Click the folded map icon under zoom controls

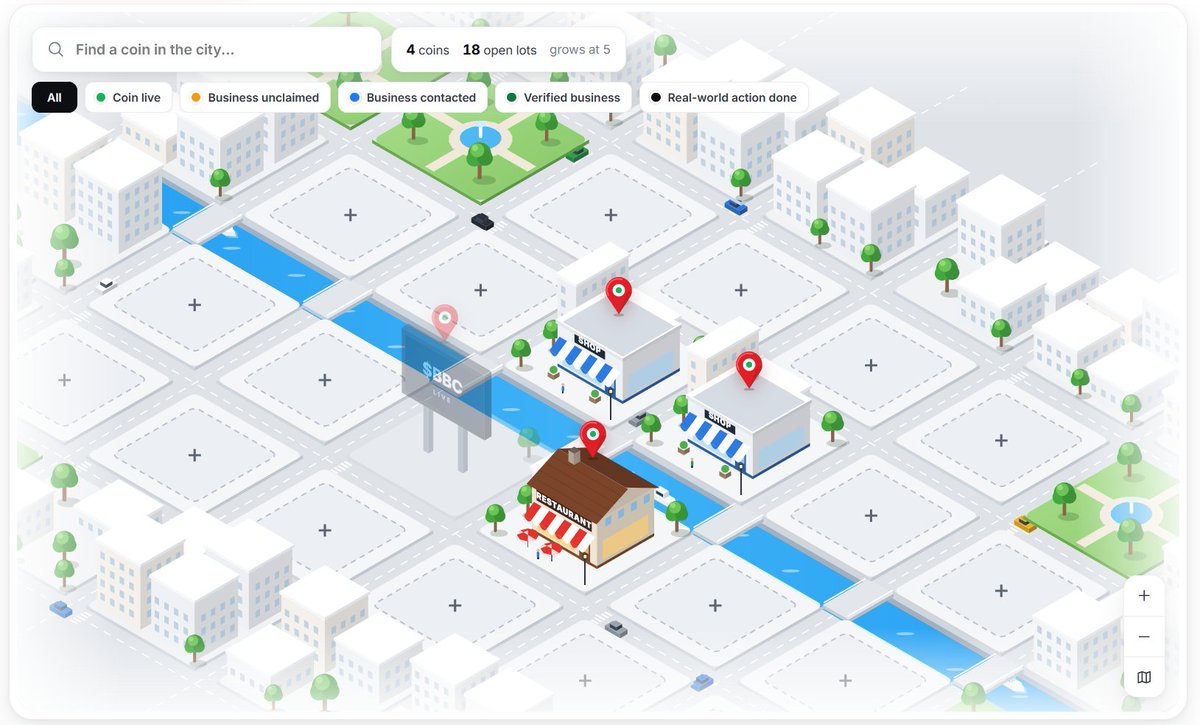click(x=1144, y=677)
